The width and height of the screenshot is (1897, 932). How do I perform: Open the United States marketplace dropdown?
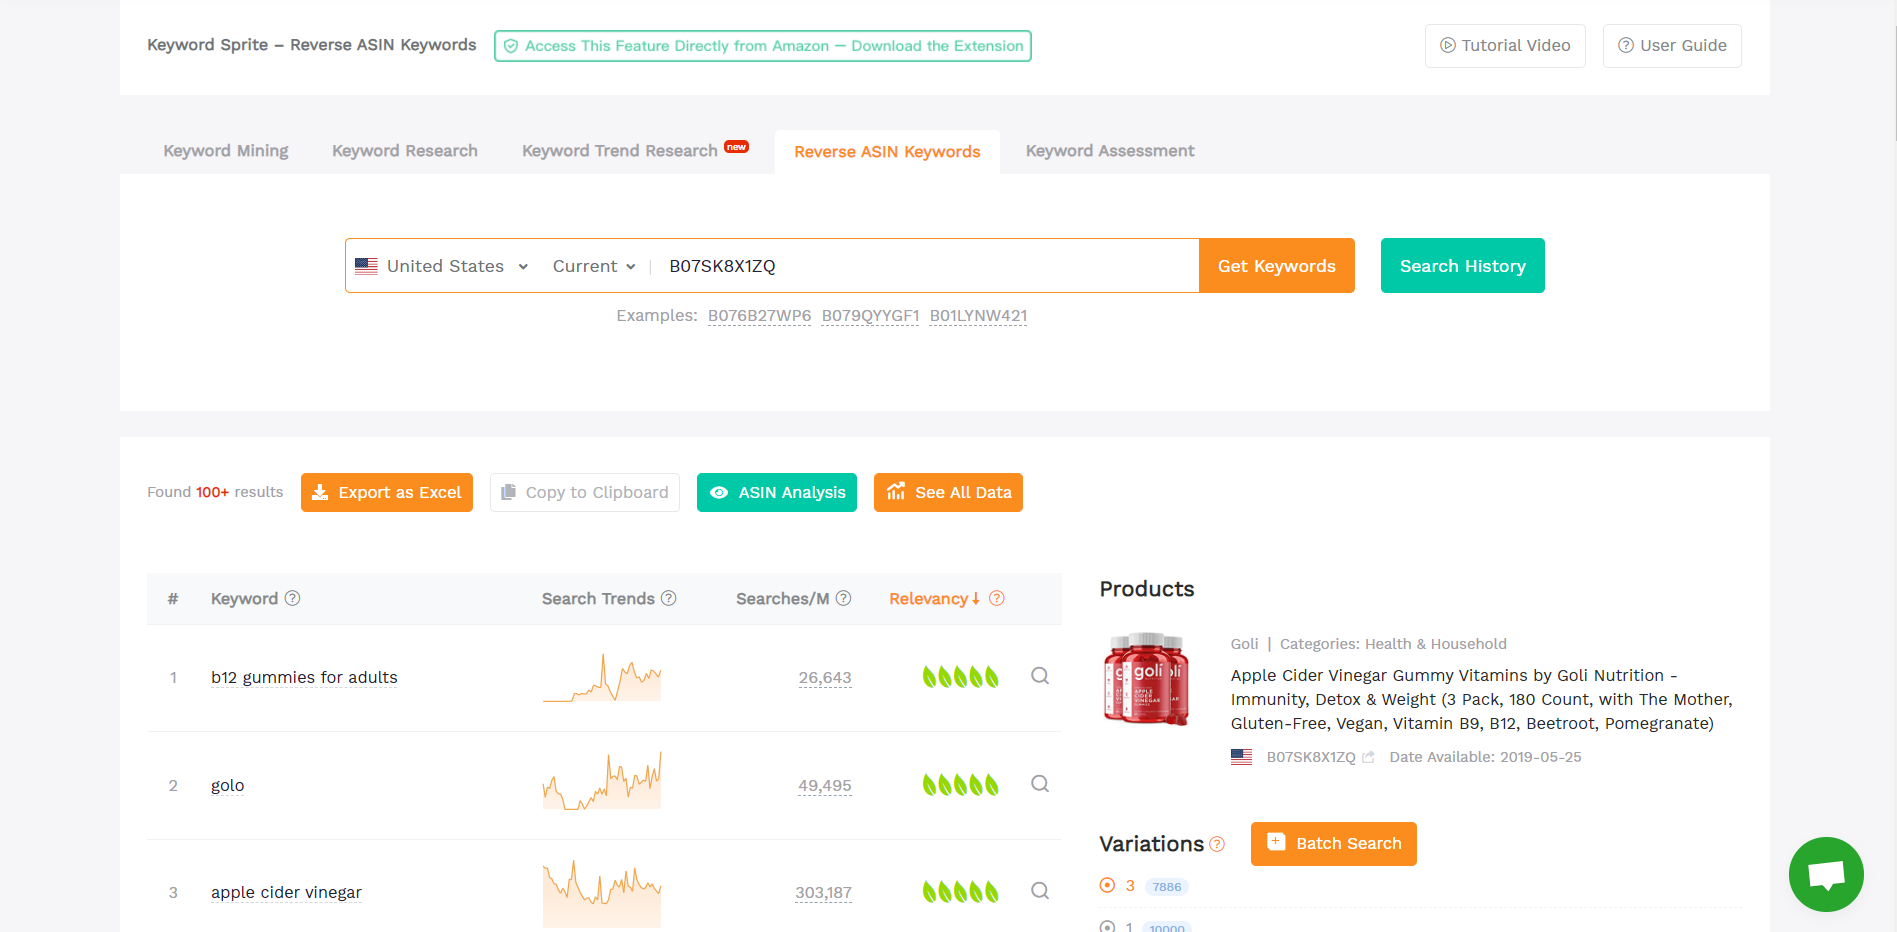442,266
